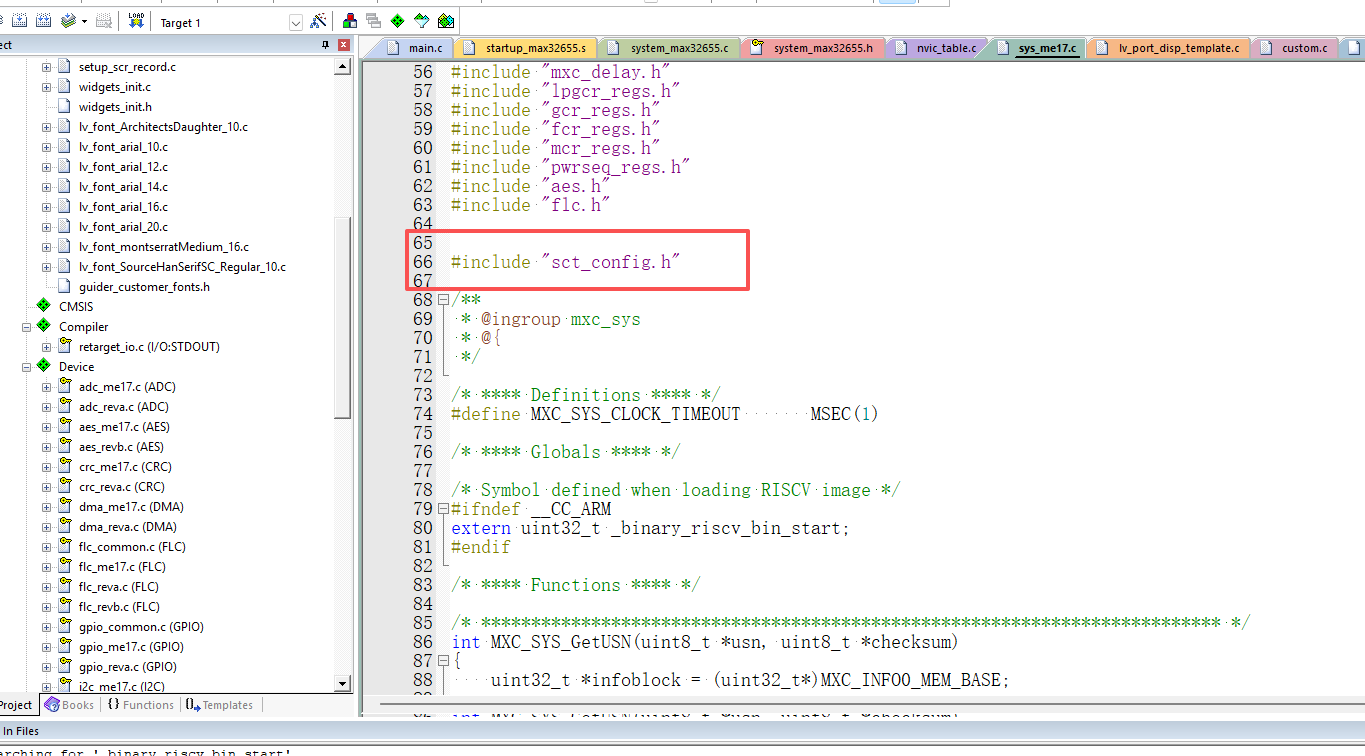Click the Download (LOAD) to flash icon
This screenshot has height=756, width=1365.
click(x=136, y=21)
